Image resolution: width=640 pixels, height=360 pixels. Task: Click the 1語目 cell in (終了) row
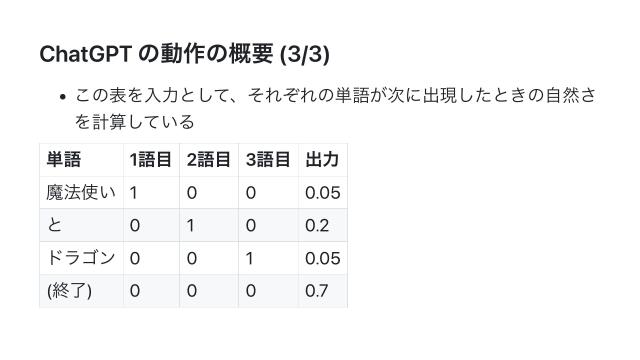tap(151, 291)
